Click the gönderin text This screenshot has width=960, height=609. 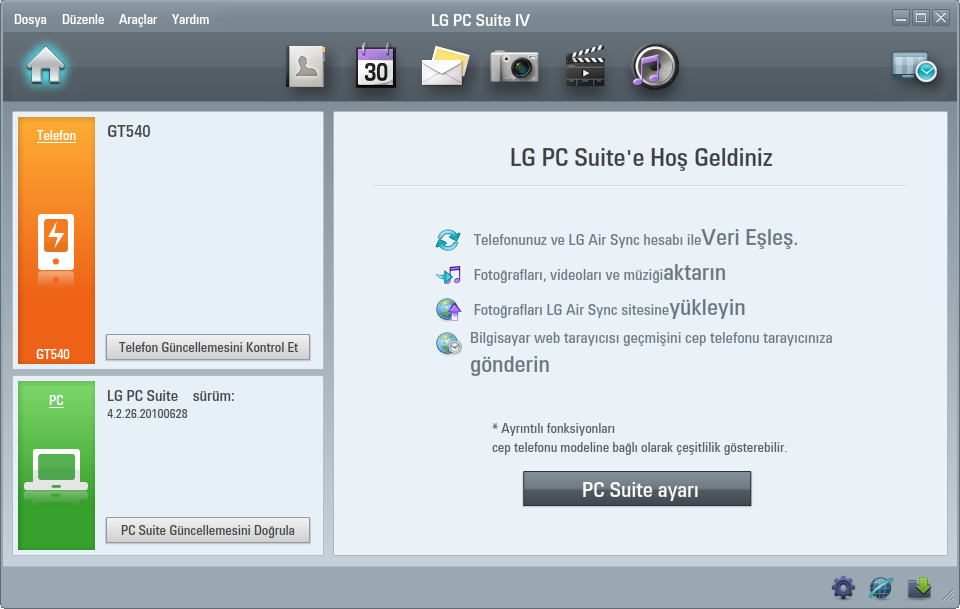[509, 365]
